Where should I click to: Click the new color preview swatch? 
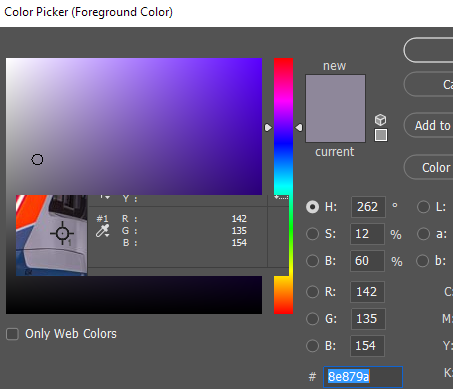point(335,92)
